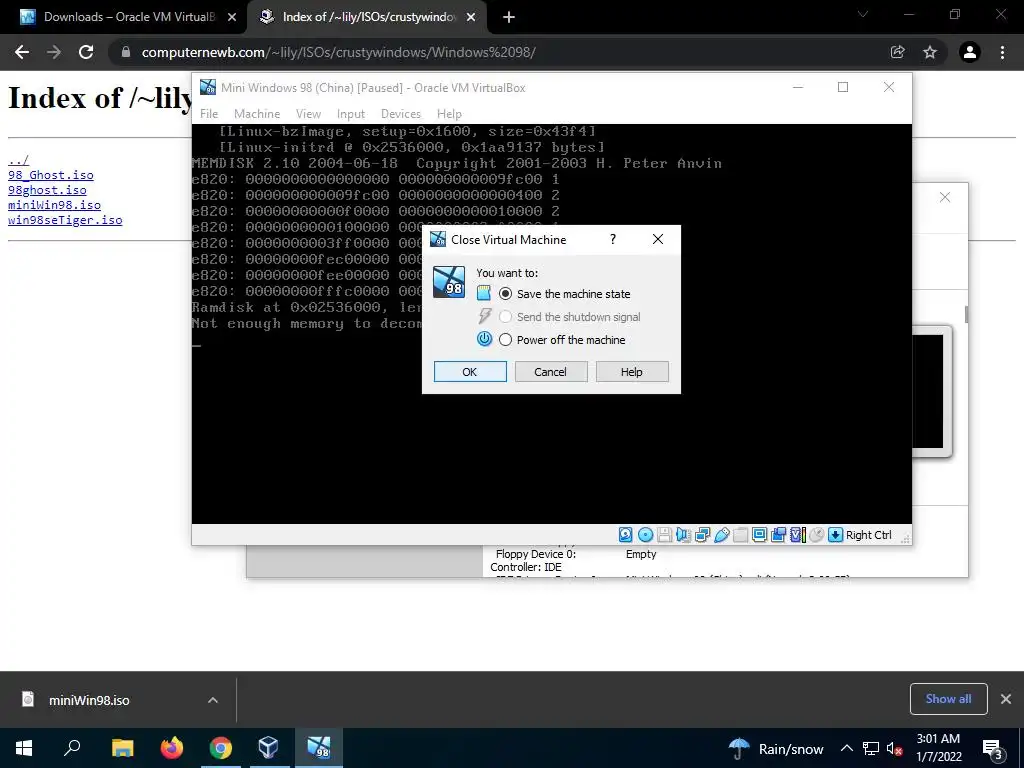Open the File menu of VirtualBox VM
1024x768 pixels.
(209, 114)
